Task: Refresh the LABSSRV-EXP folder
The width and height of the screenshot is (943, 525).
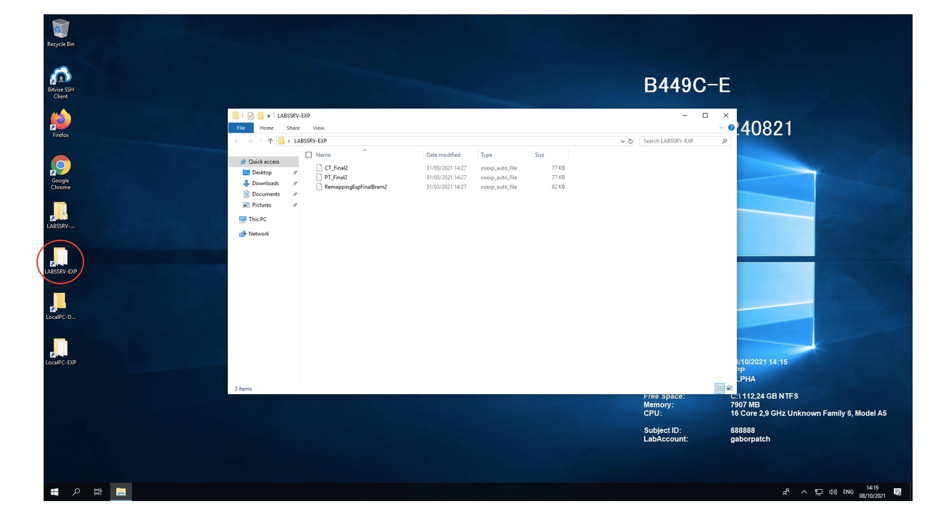Action: point(630,141)
